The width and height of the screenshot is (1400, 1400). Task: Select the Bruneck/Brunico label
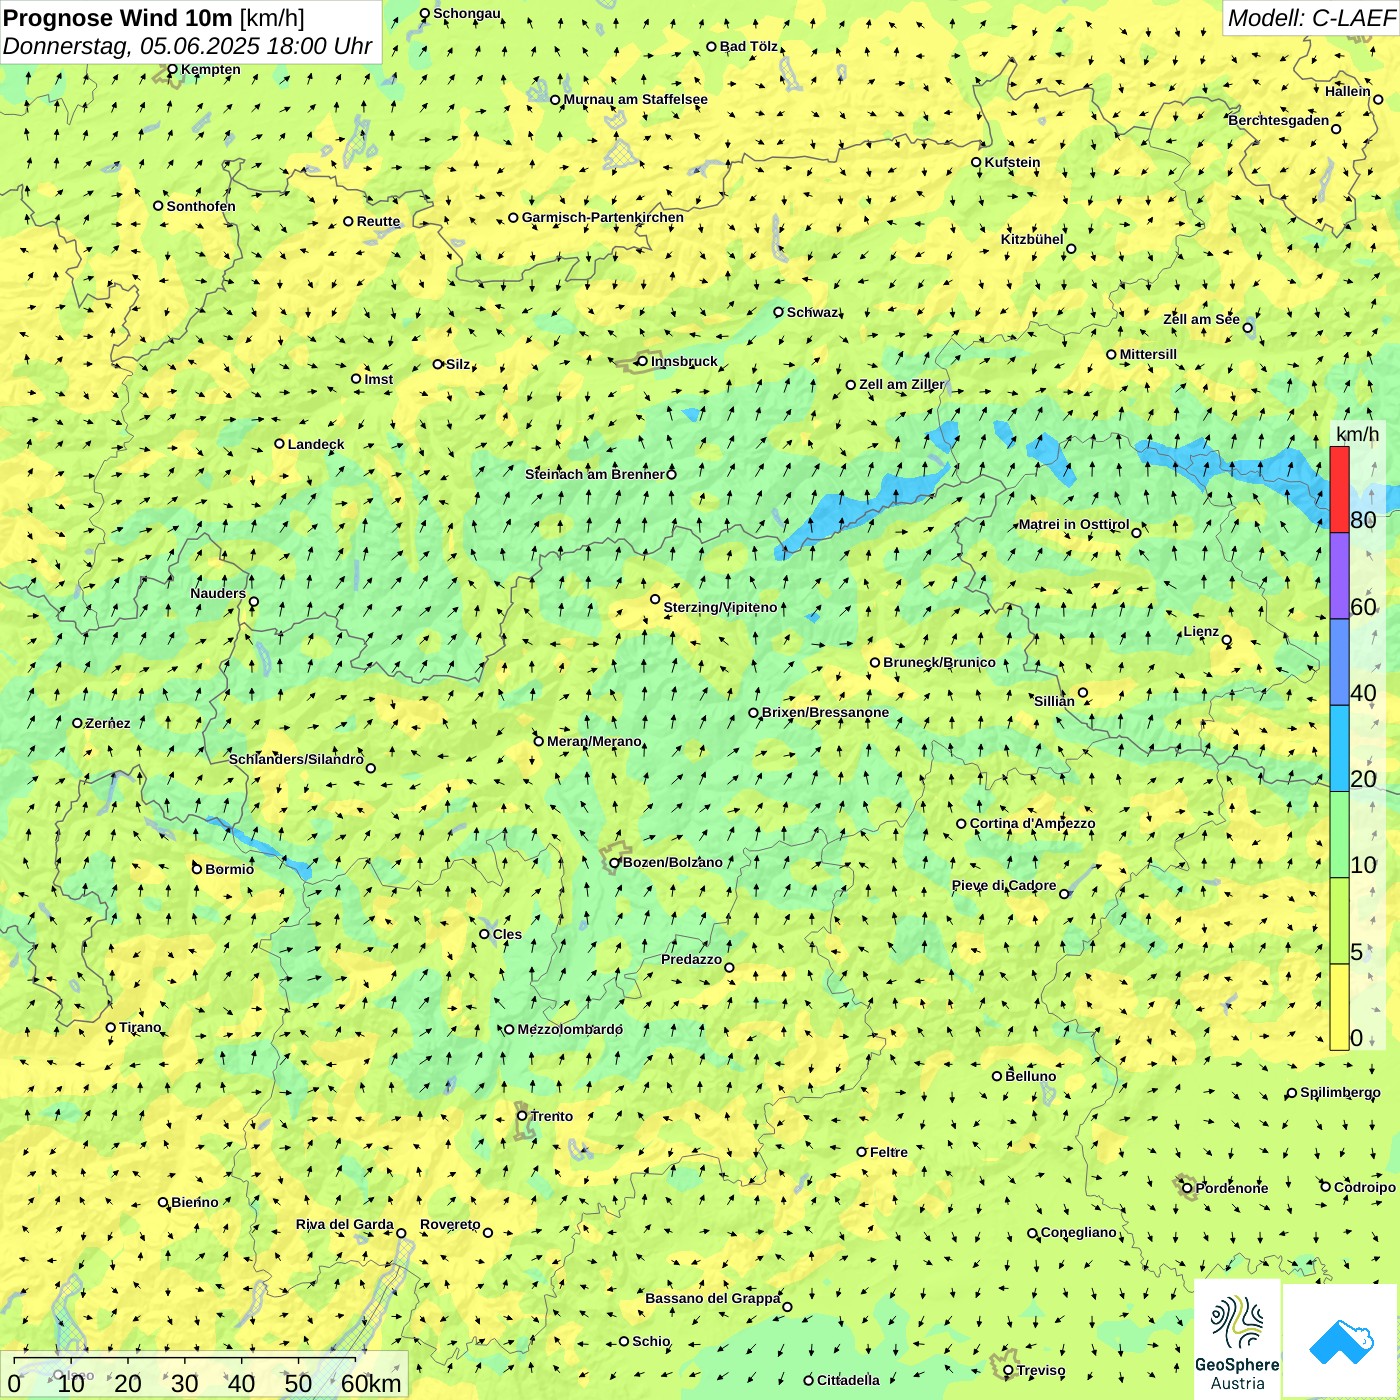pos(940,662)
